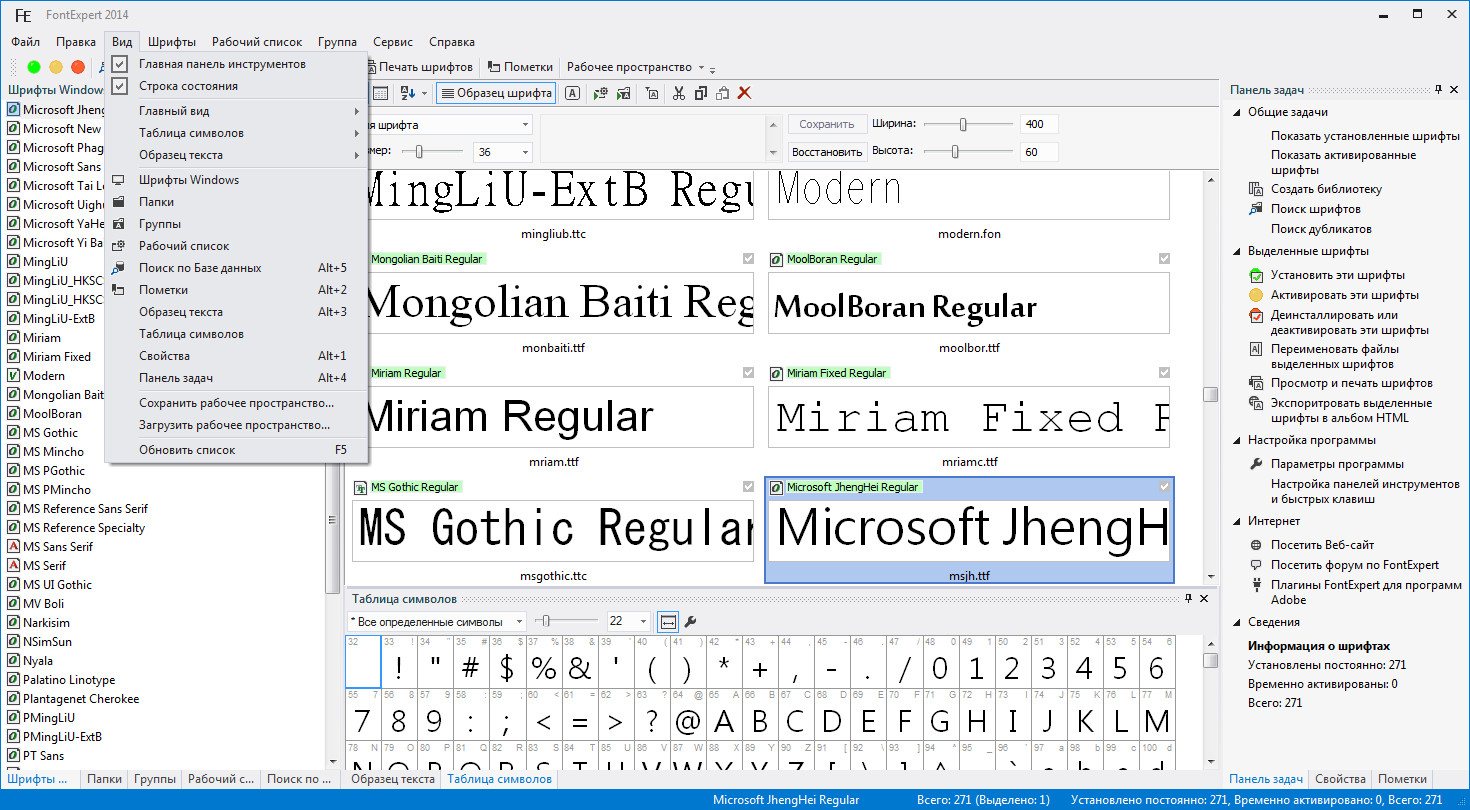
Task: Open the Сервис menu
Action: click(393, 42)
